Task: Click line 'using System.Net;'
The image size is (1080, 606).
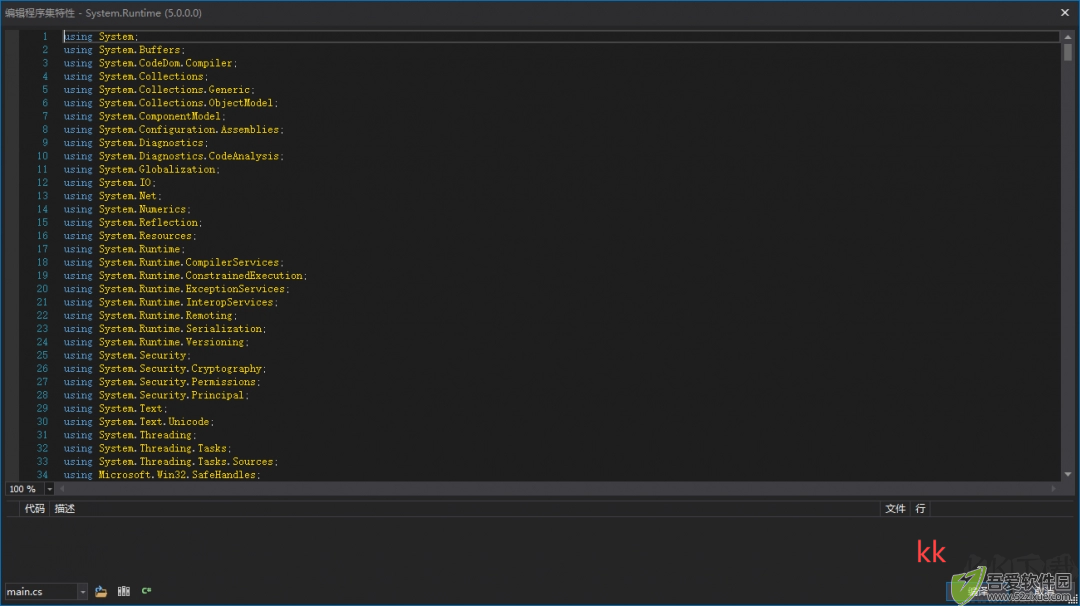Action: 113,196
